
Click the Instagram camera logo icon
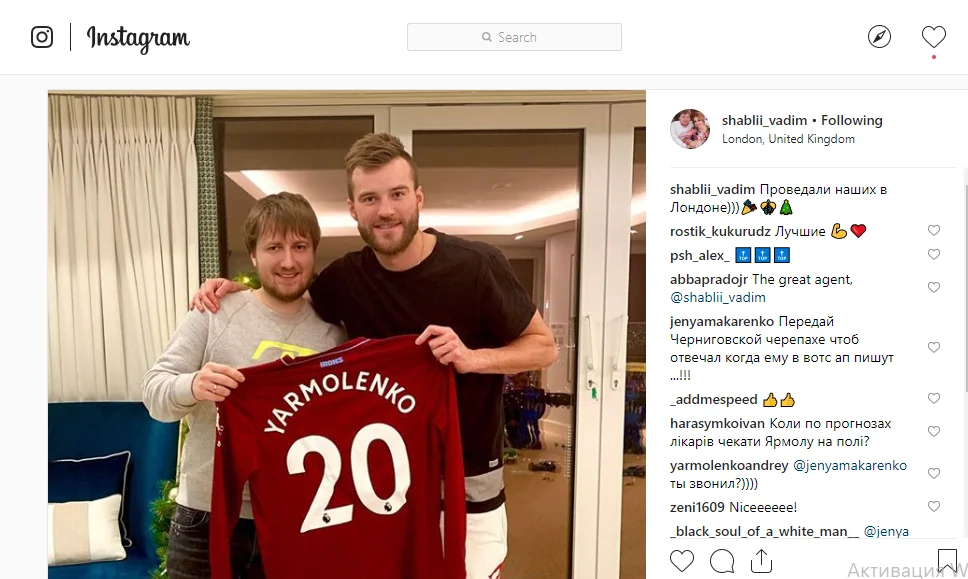[x=42, y=37]
